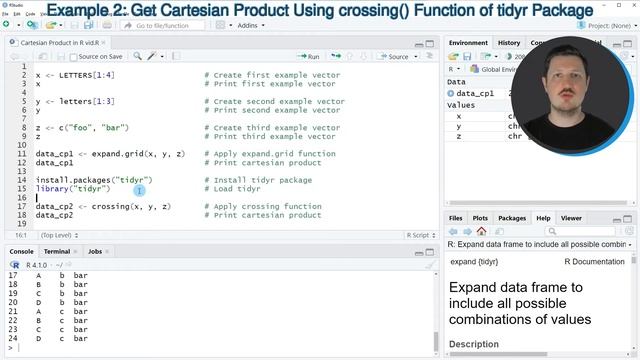Image resolution: width=640 pixels, height=360 pixels.
Task: Click the load workspace folder icon
Action: point(453,56)
